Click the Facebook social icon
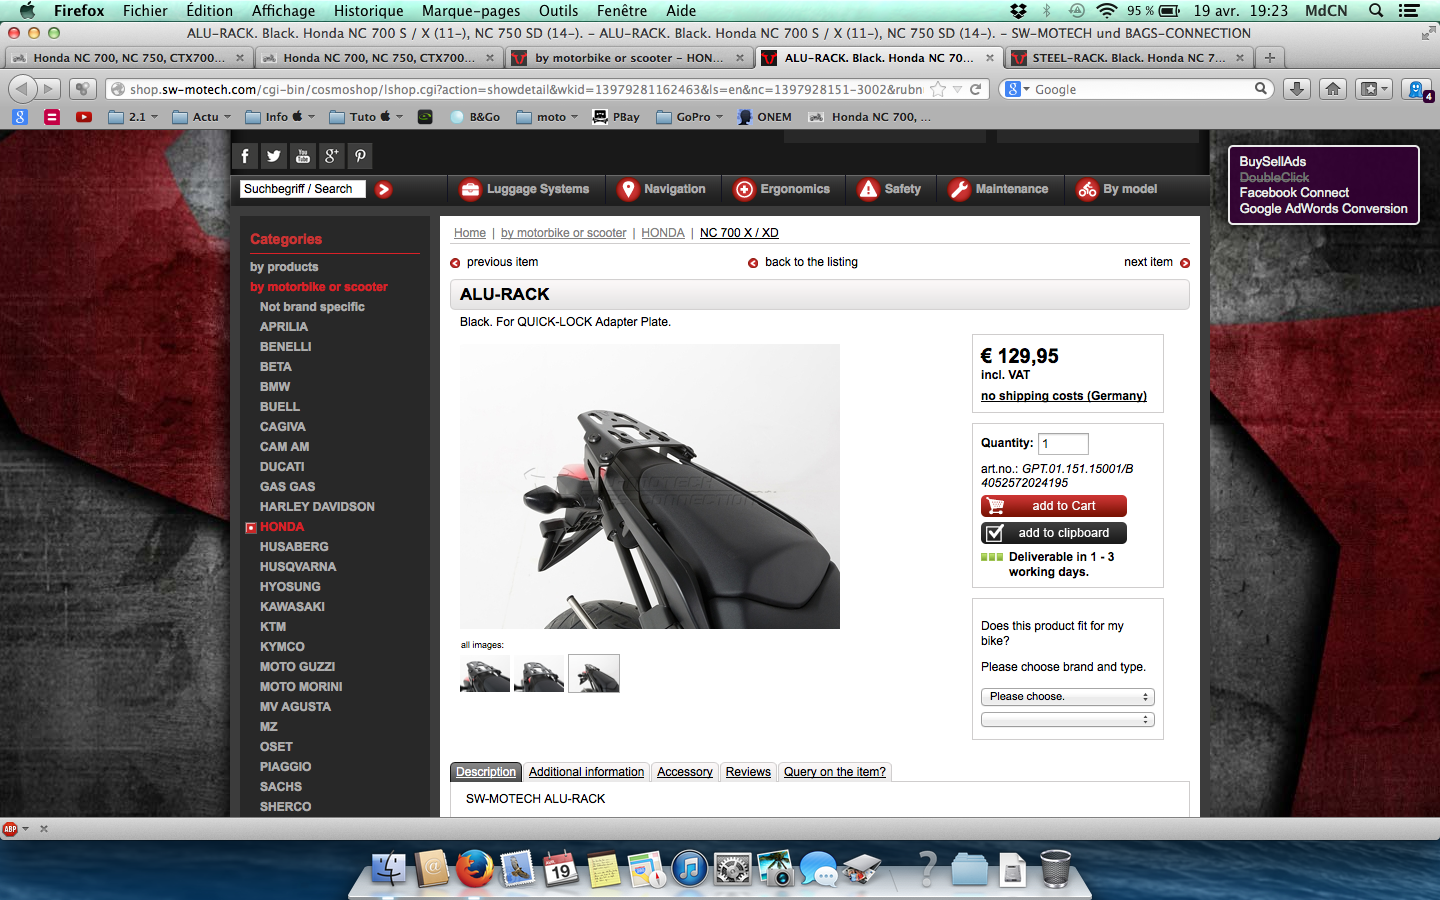 coord(245,156)
